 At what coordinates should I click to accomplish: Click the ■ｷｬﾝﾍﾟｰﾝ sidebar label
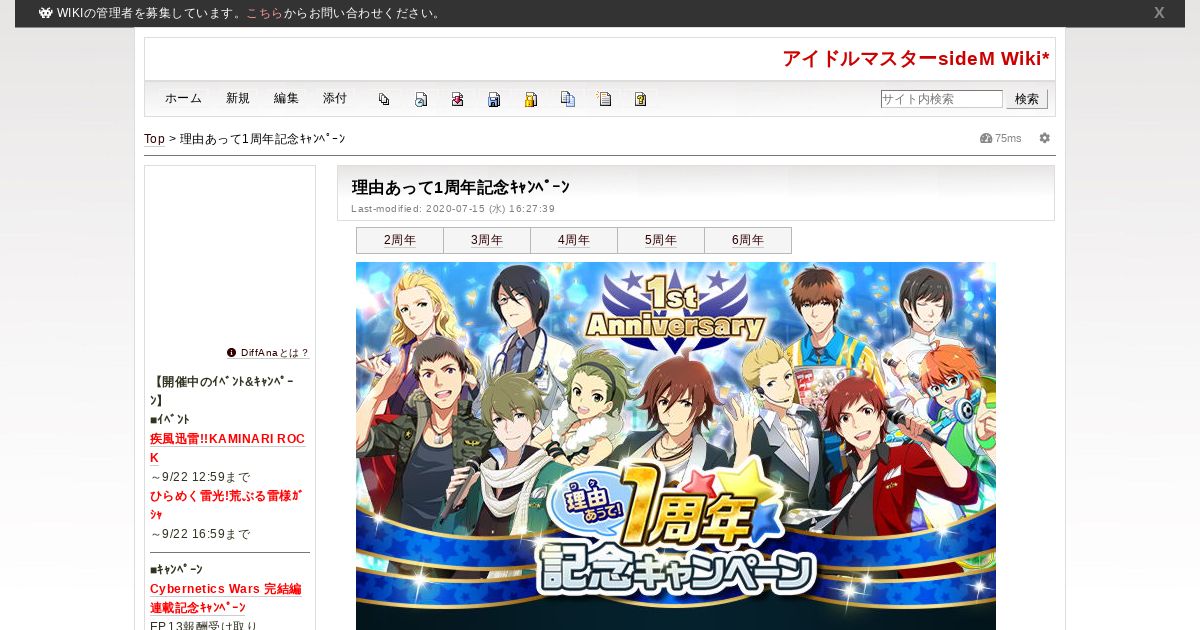tap(176, 569)
